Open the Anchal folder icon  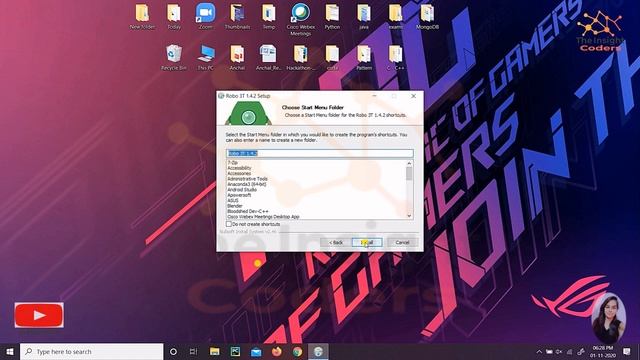point(237,57)
